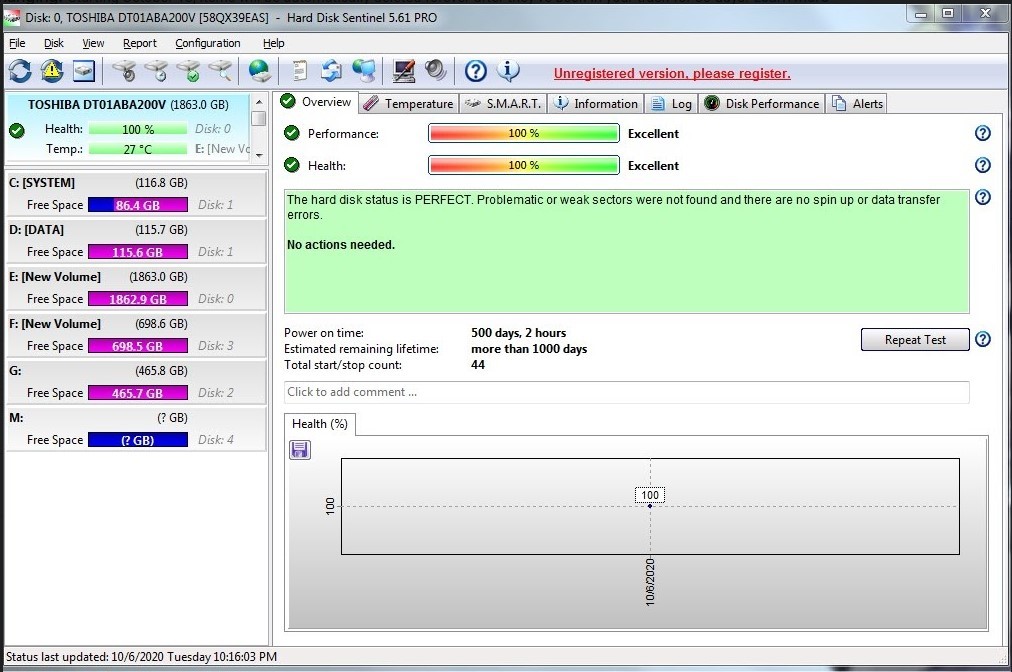Screen dimensions: 1012x672
Task: Click the D: Free Space 115.6 GB bar
Action: point(137,252)
